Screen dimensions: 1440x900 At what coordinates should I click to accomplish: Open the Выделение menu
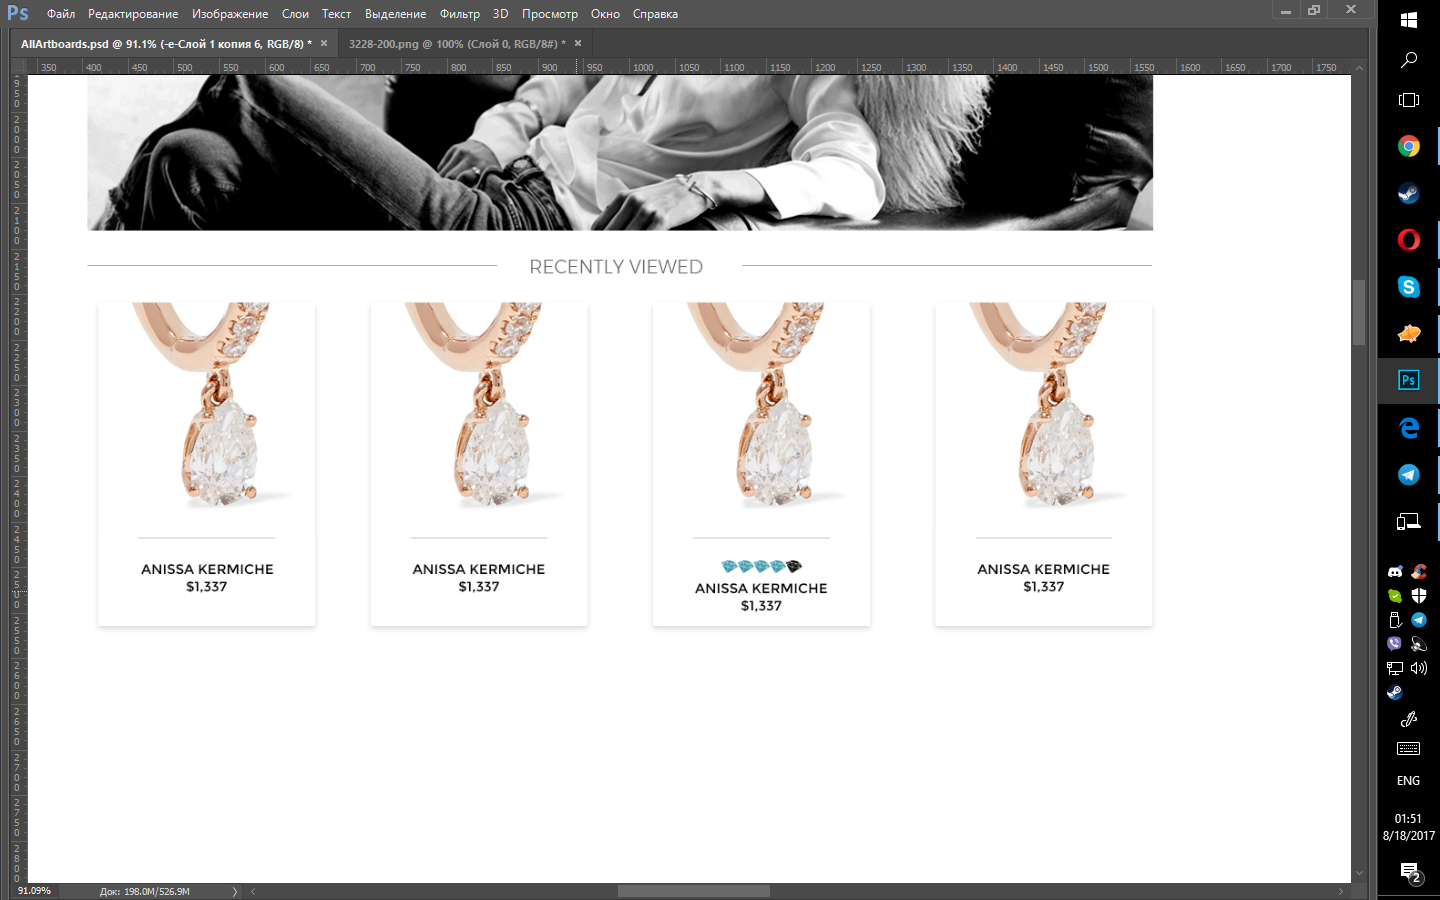395,14
